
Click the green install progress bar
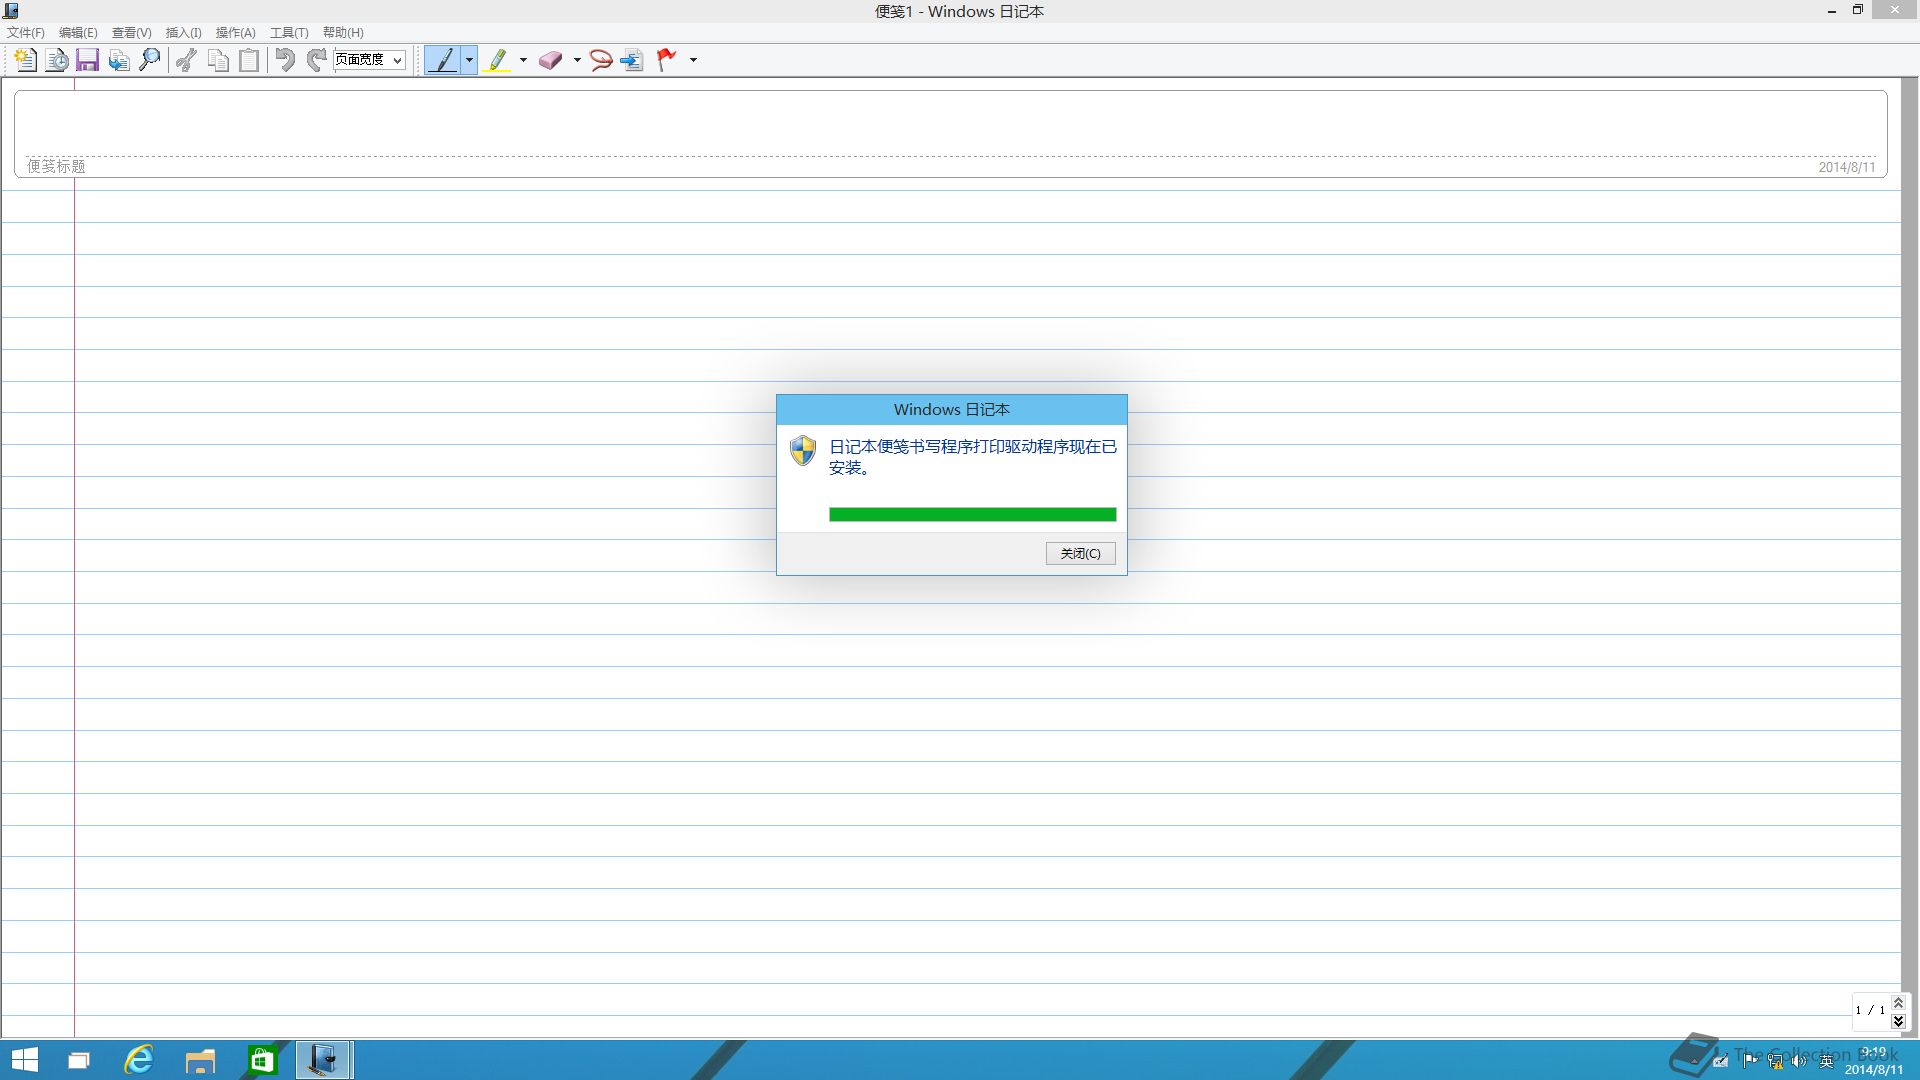(972, 514)
